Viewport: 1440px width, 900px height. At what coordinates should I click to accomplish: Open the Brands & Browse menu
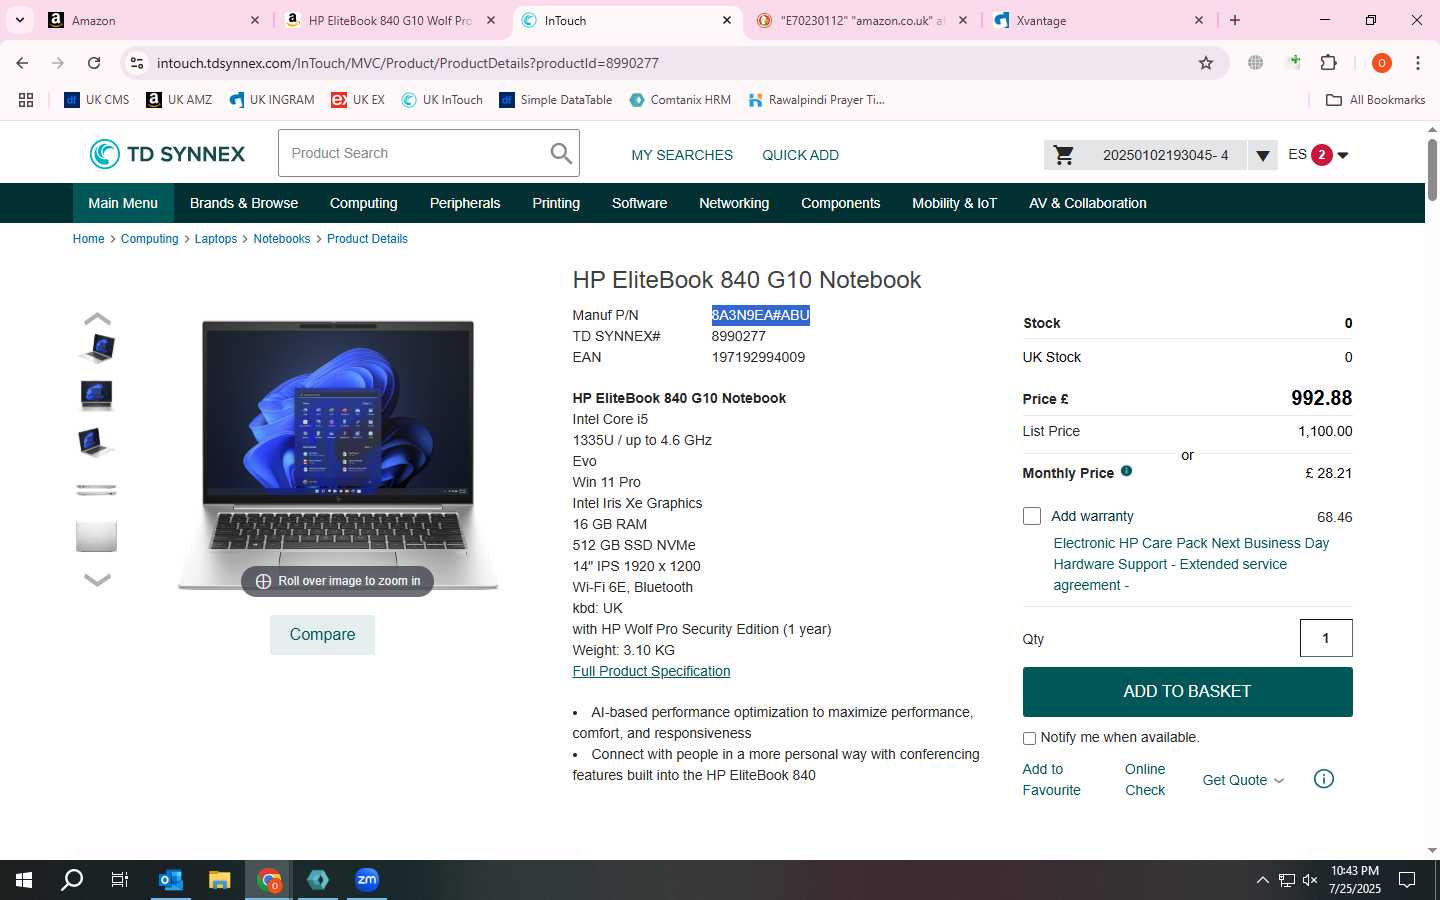coord(244,203)
